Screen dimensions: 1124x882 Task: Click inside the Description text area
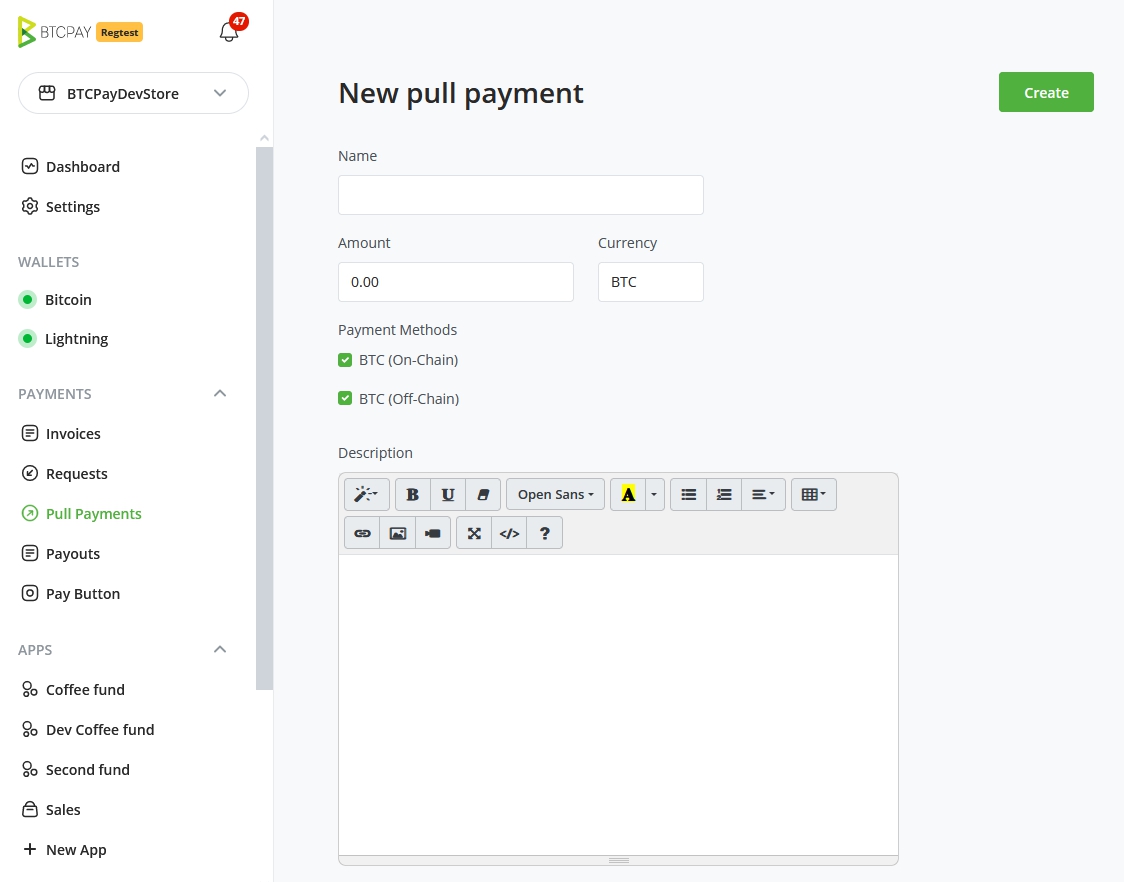pos(618,704)
